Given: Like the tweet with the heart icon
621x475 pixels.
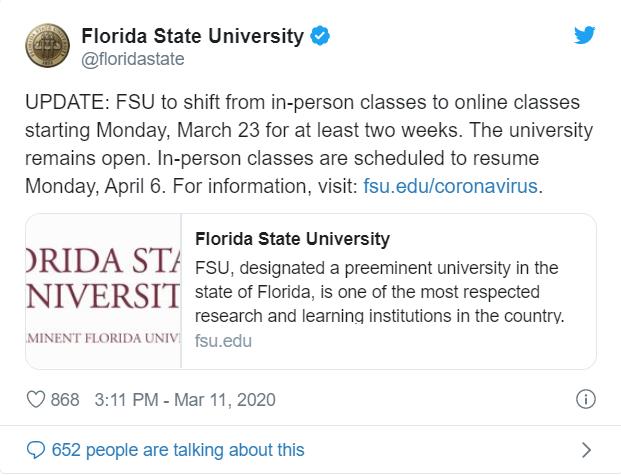Looking at the screenshot, I should (x=36, y=399).
